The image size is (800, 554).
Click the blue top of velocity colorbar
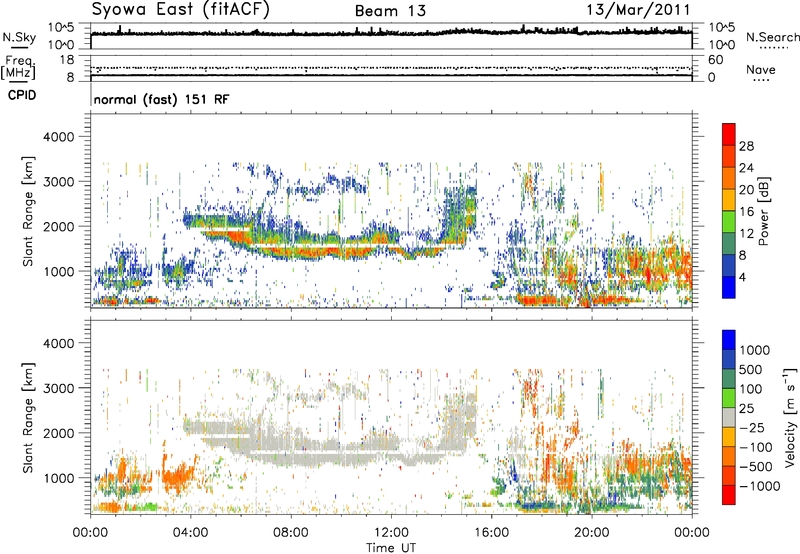[729, 340]
